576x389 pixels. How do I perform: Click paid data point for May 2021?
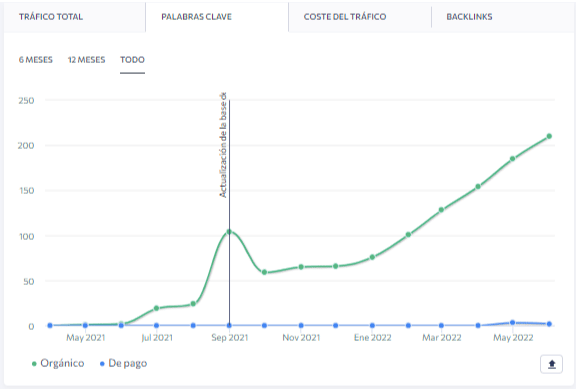[85, 325]
